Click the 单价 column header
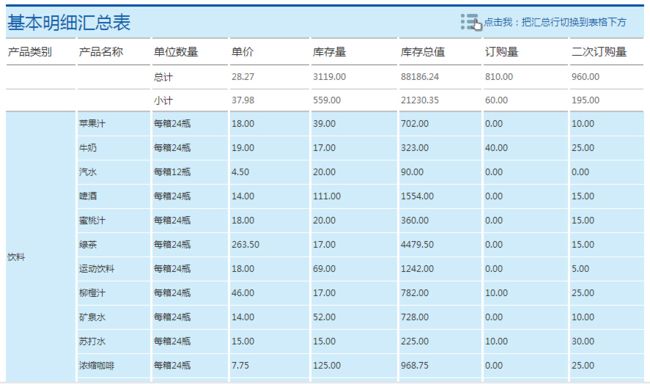This screenshot has height=384, width=650. coord(243,52)
